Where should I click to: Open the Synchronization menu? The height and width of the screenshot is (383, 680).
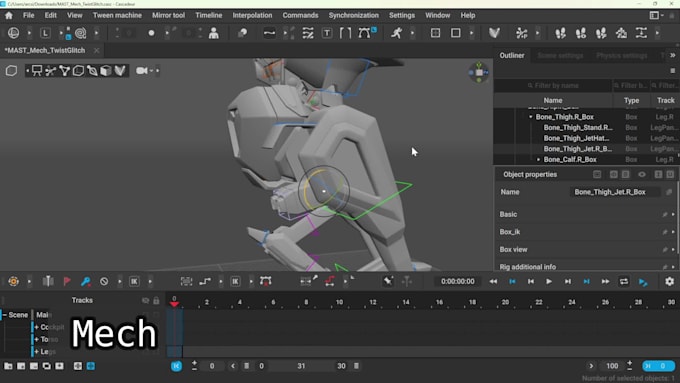point(353,15)
